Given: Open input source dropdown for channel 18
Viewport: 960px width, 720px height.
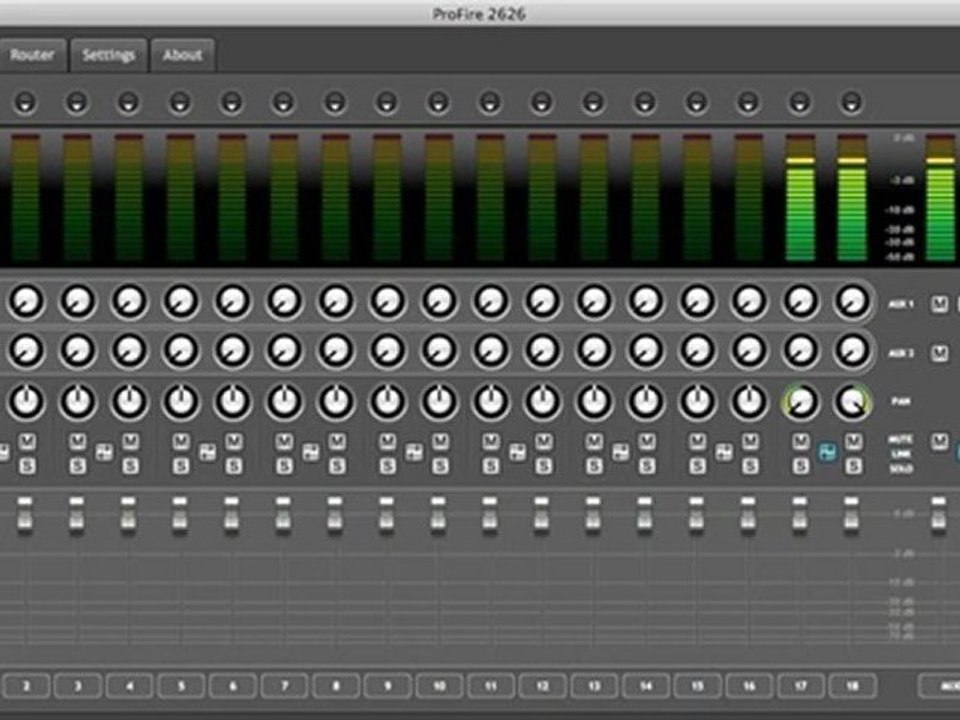Looking at the screenshot, I should tap(851, 102).
